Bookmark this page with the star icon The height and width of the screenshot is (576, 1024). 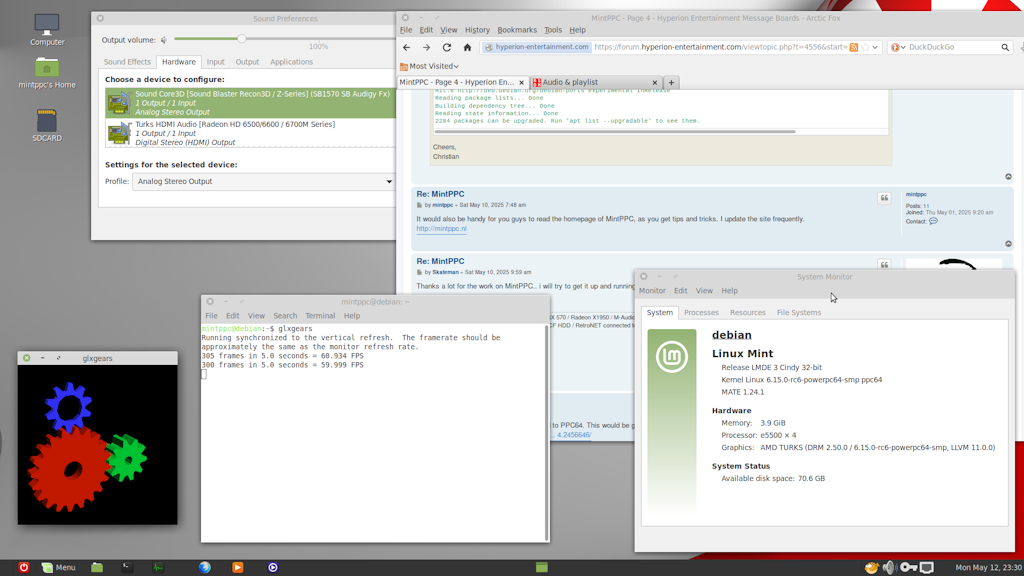point(865,47)
